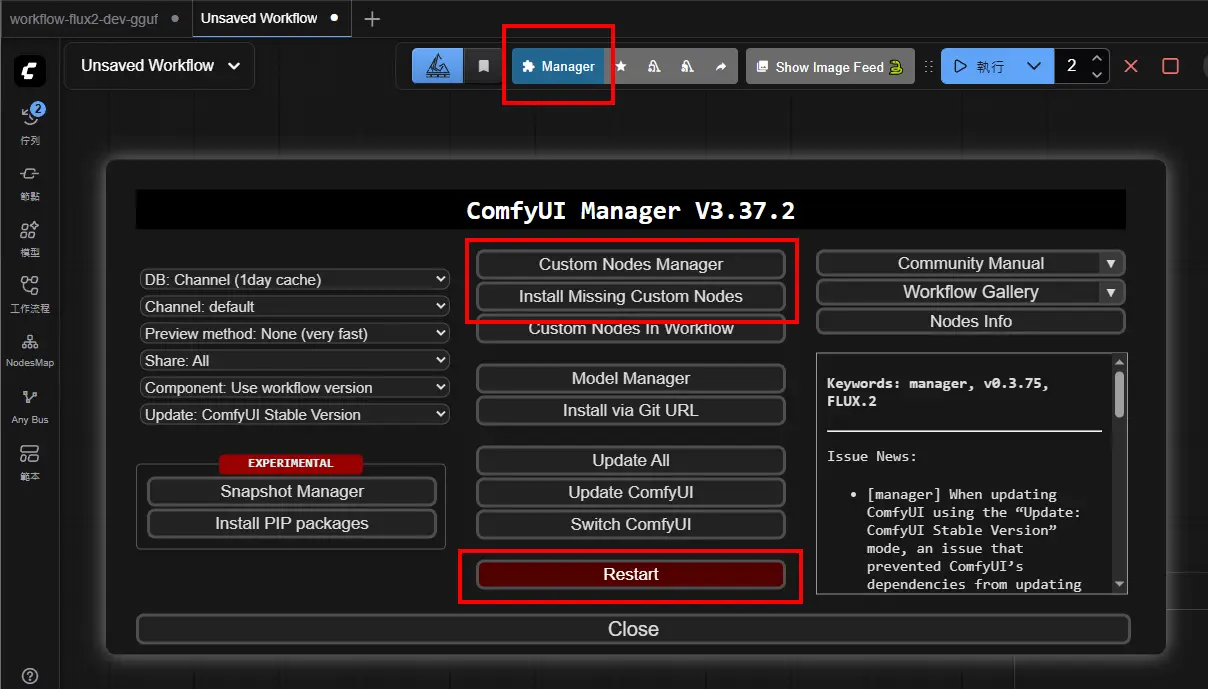Open the Preview method dropdown
Image resolution: width=1208 pixels, height=689 pixels.
294,334
